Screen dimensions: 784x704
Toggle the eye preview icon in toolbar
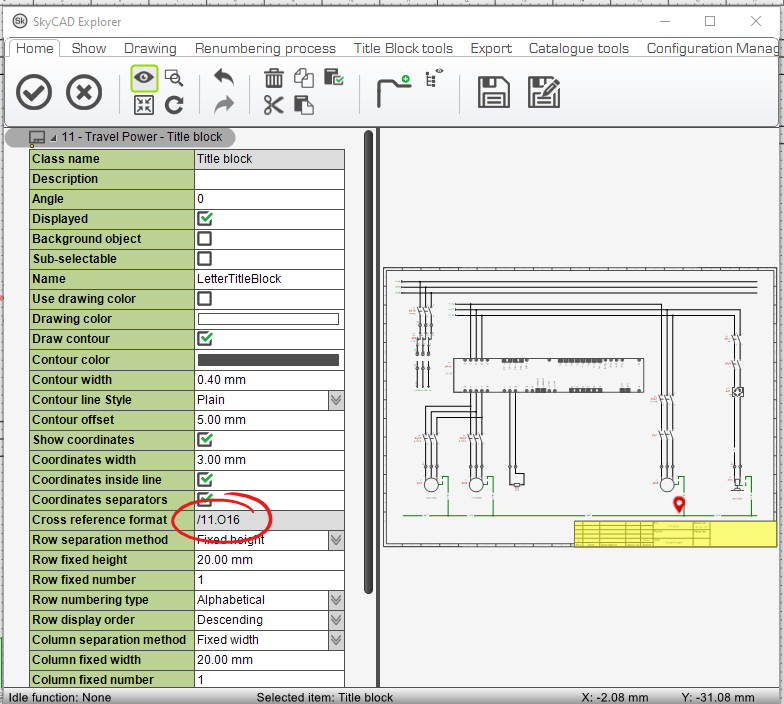click(x=144, y=78)
